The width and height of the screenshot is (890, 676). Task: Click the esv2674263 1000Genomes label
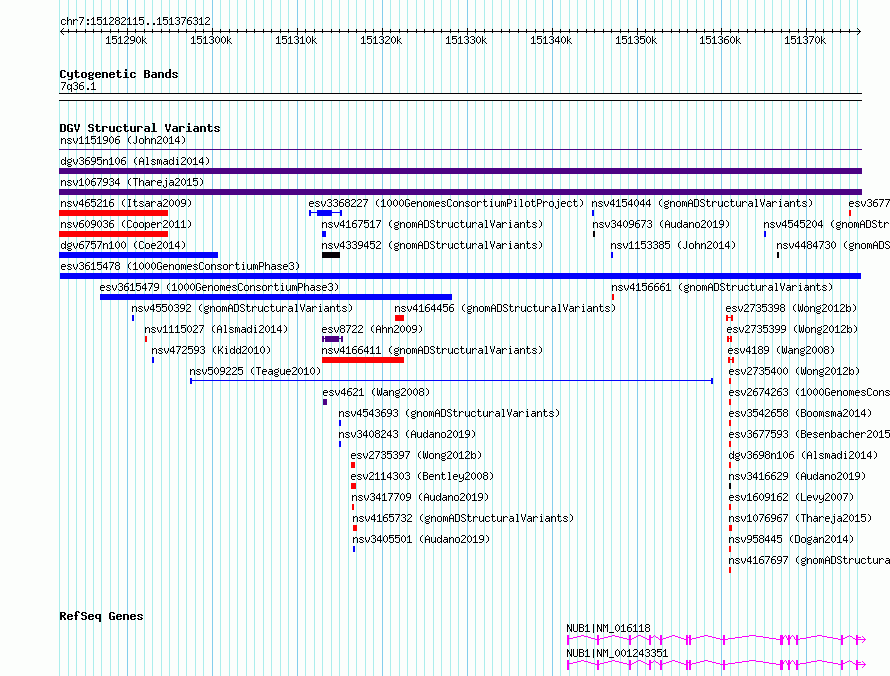809,392
